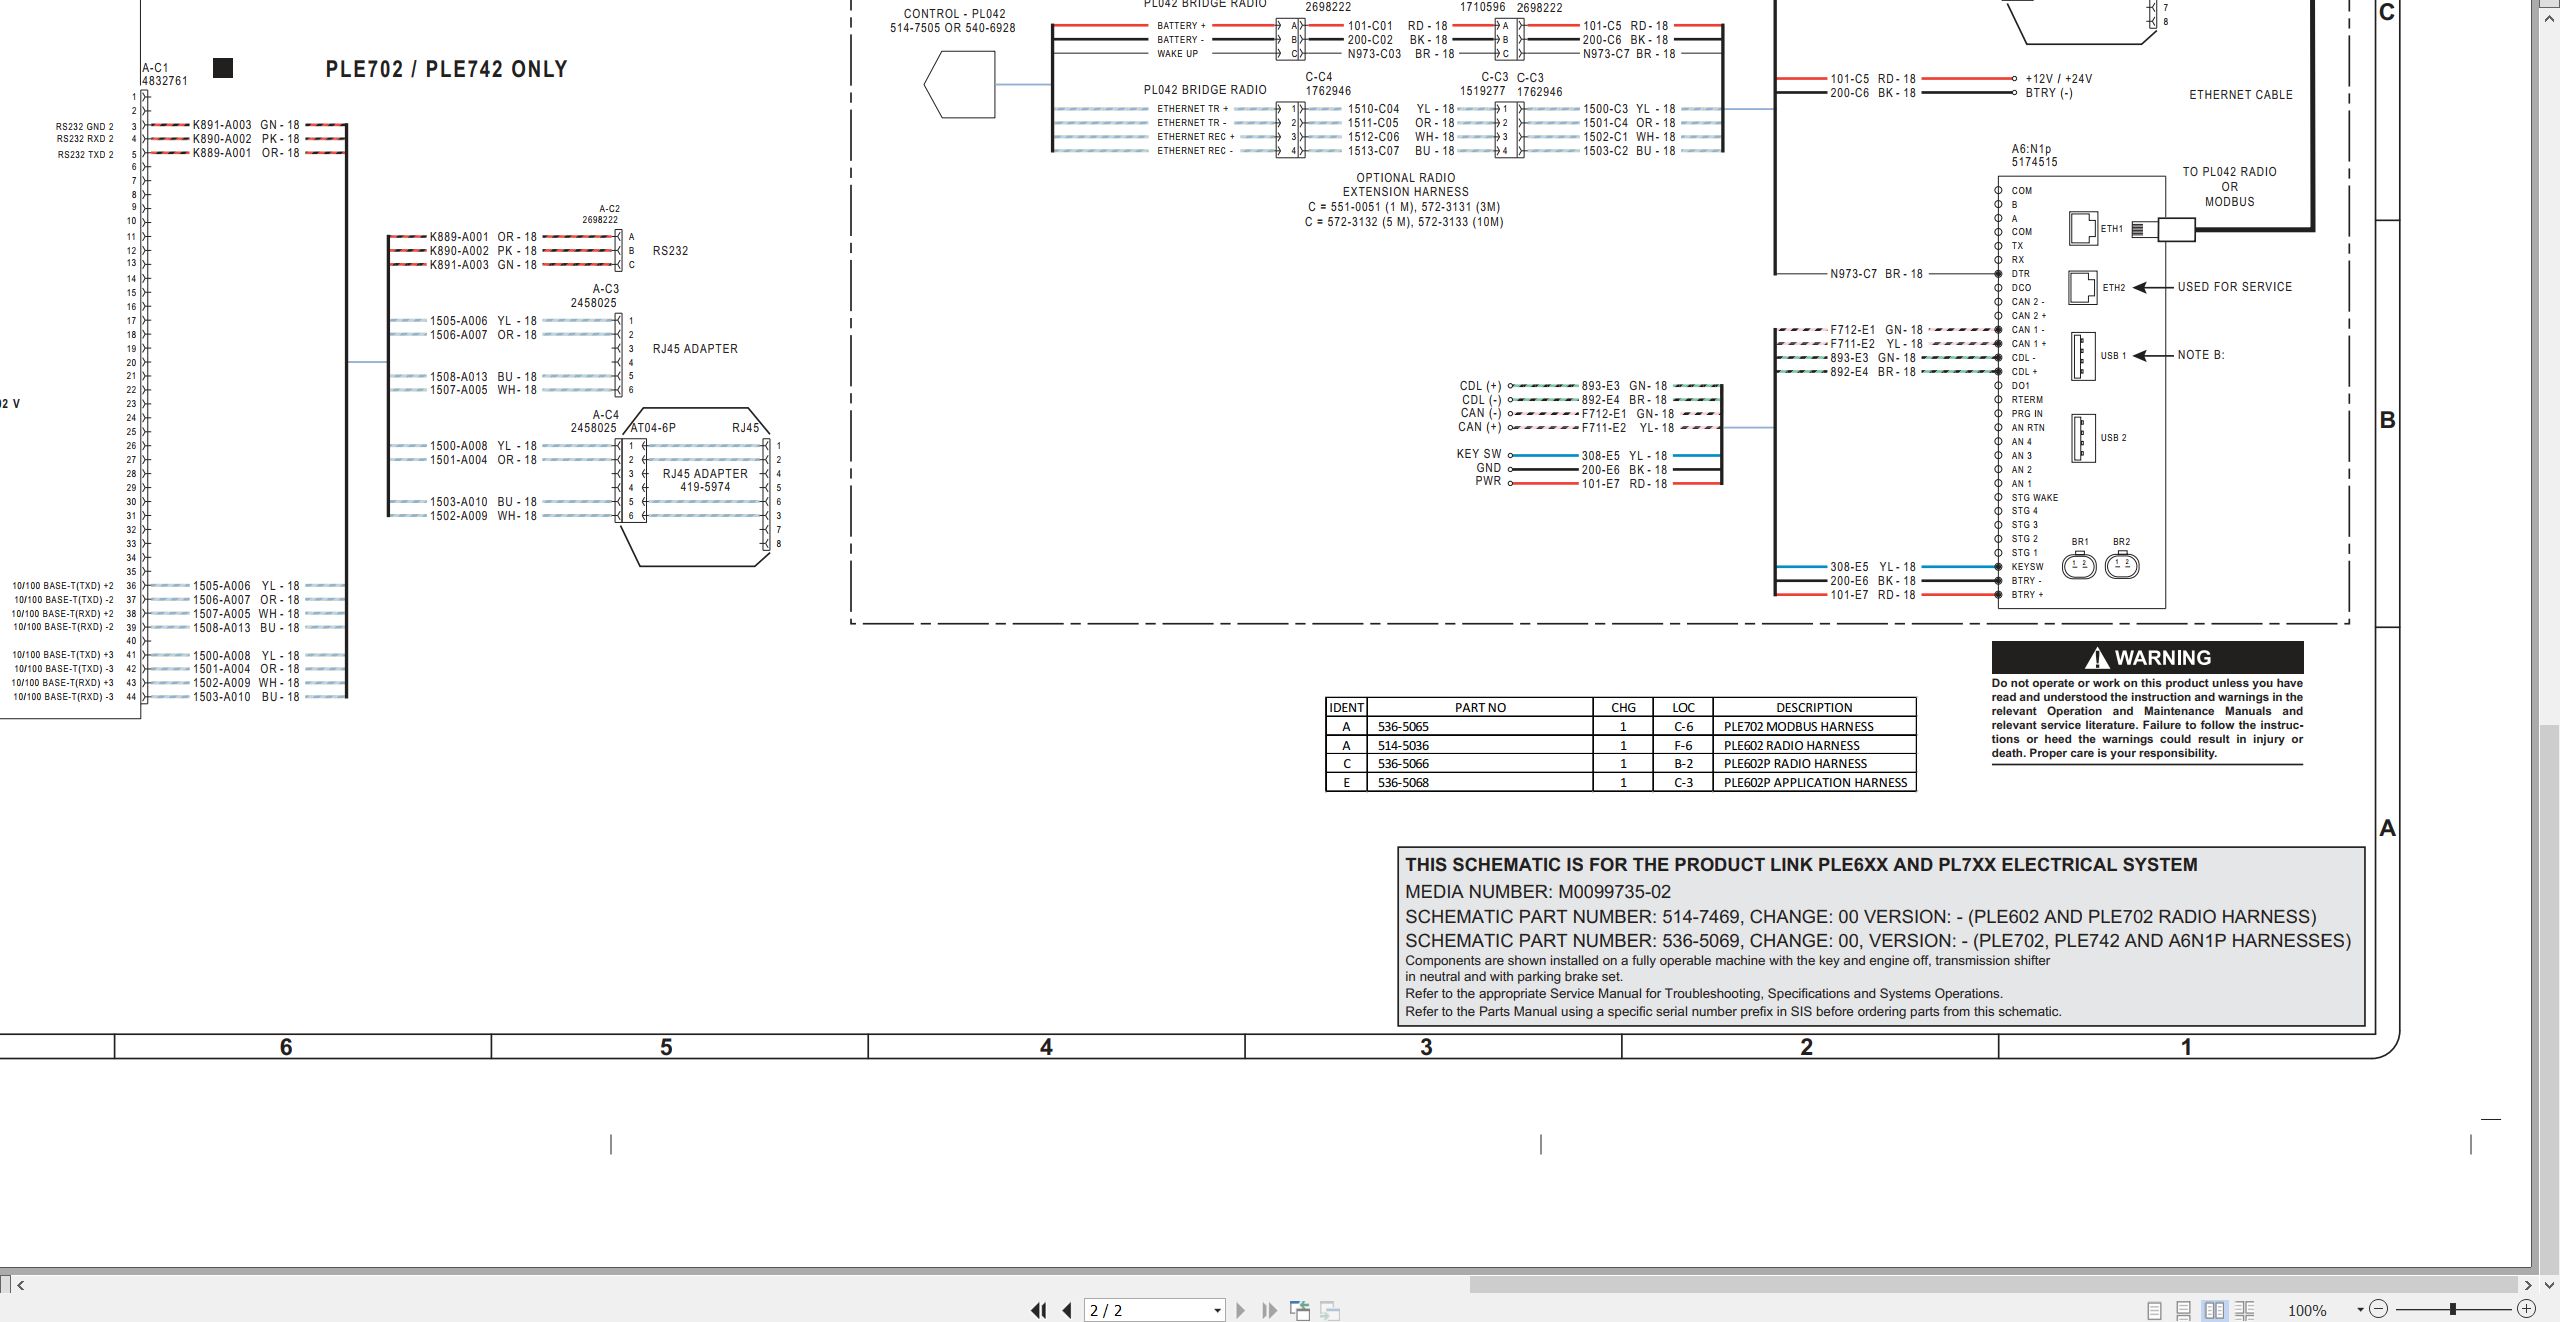Jump to the last page
This screenshot has height=1322, width=2560.
[x=1270, y=1310]
